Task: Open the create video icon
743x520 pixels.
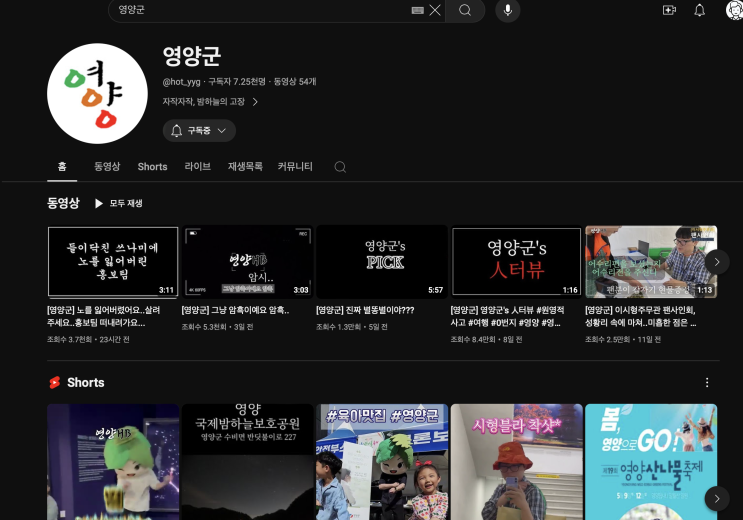Action: 669,10
